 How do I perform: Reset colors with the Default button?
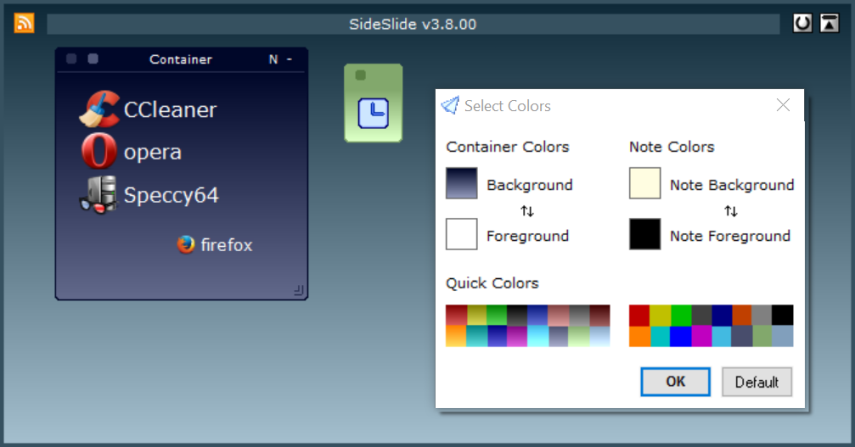(757, 382)
